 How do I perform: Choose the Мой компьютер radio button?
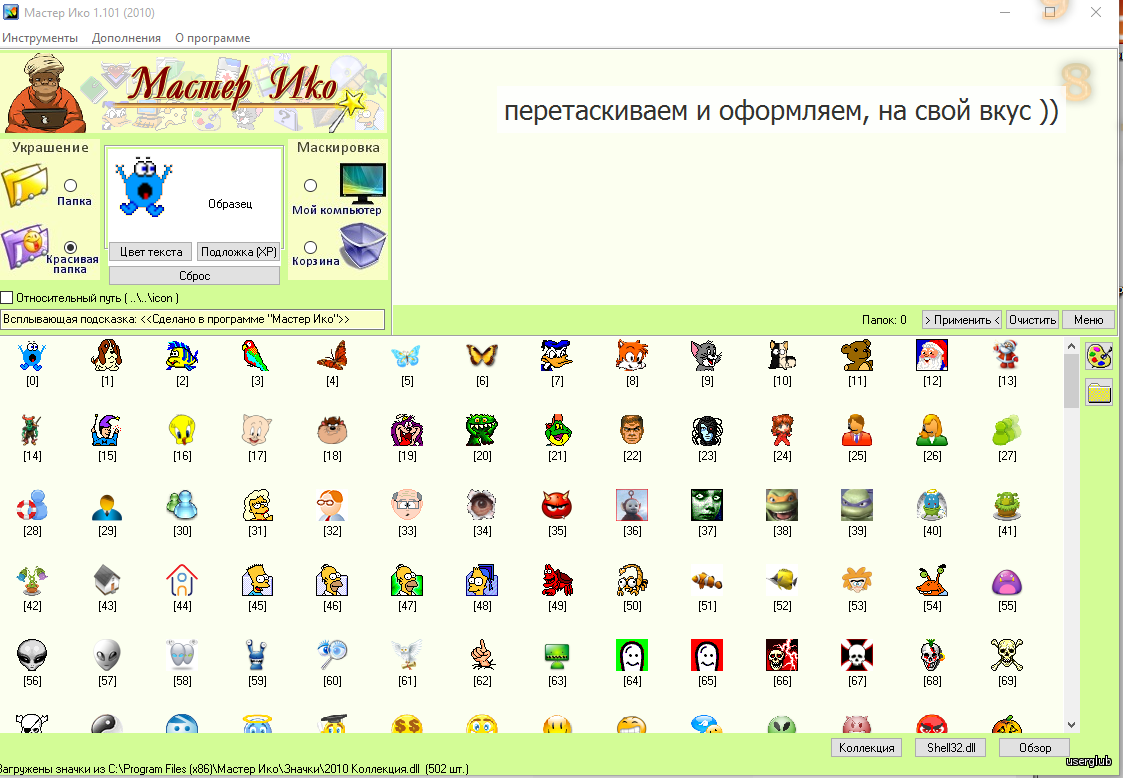click(x=310, y=186)
